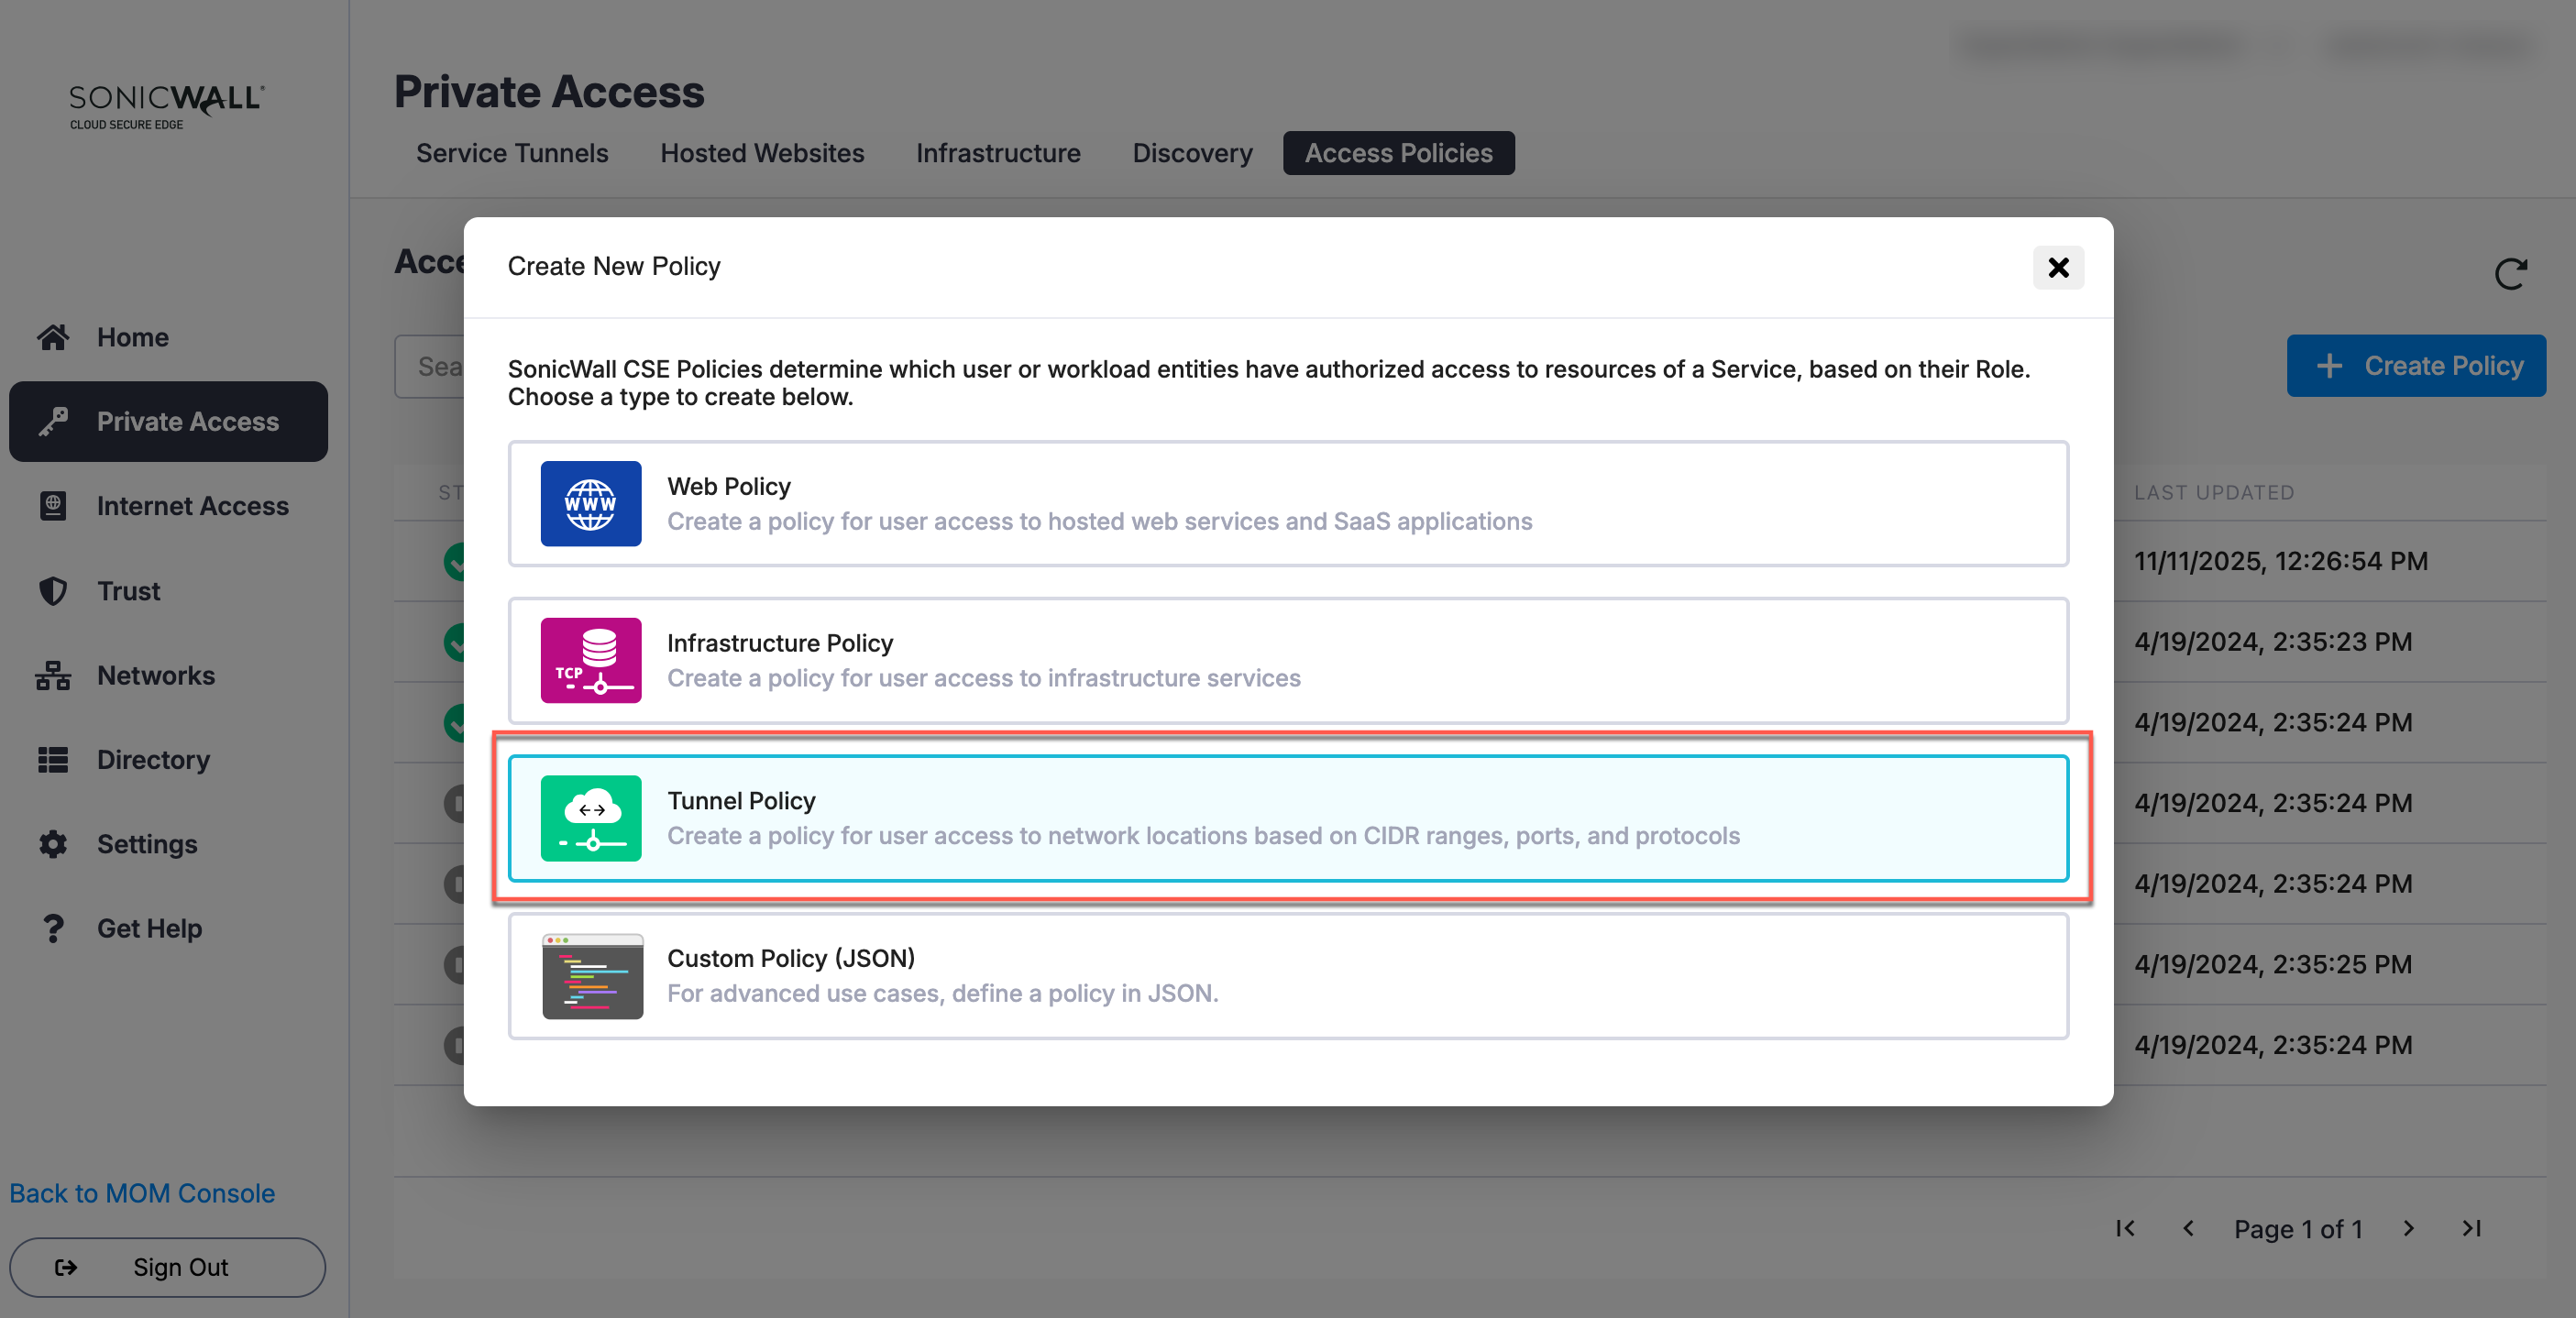Click the Settings gear icon
Viewport: 2576px width, 1318px height.
53,844
